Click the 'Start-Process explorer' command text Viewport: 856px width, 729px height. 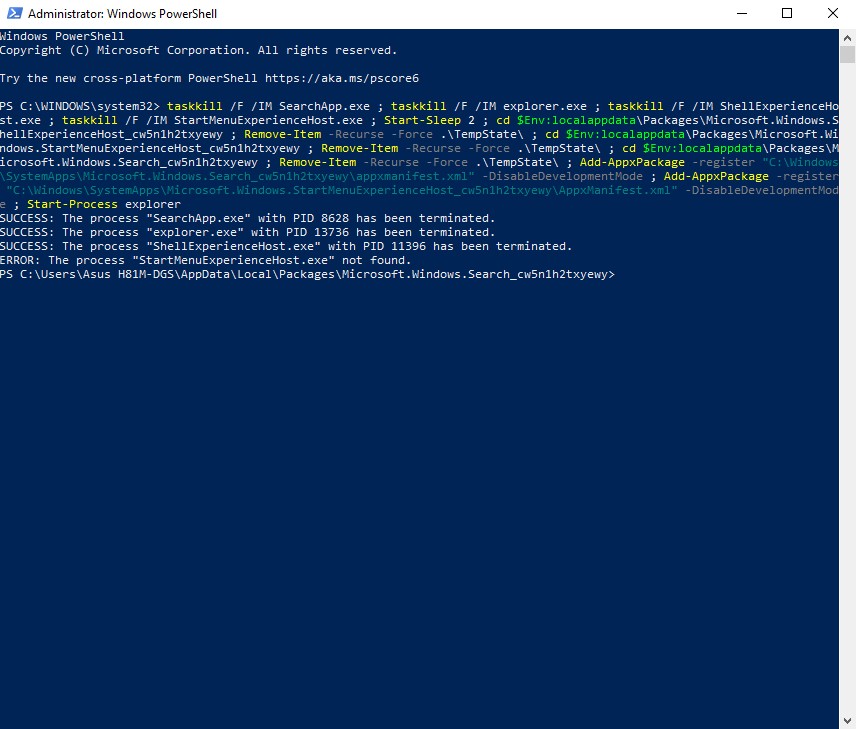tap(104, 204)
